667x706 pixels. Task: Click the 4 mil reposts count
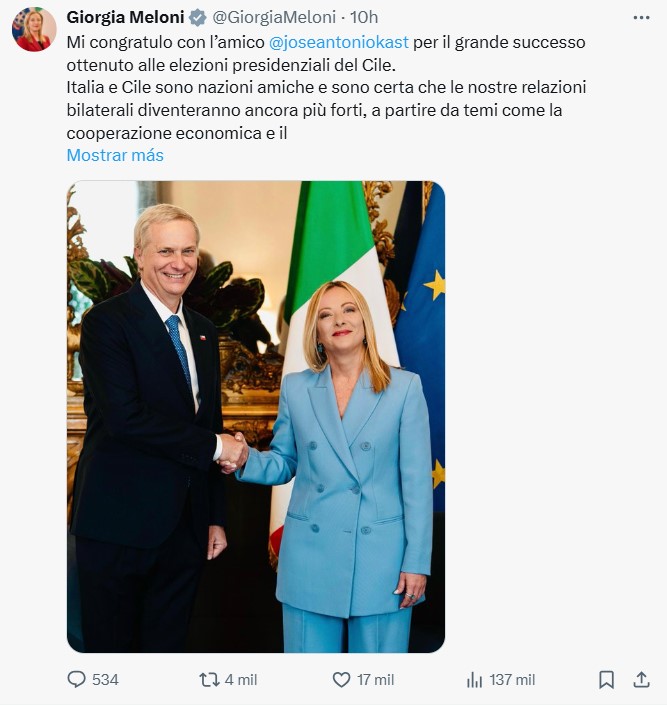coord(241,679)
